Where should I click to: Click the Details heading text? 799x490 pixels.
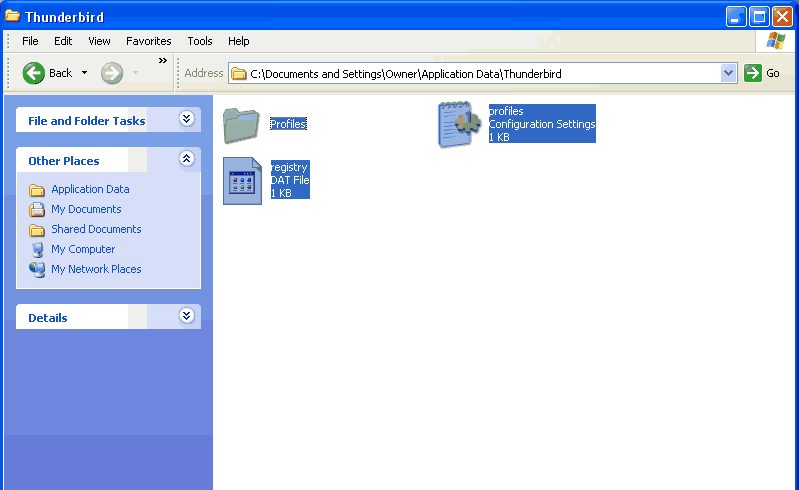pyautogui.click(x=48, y=318)
